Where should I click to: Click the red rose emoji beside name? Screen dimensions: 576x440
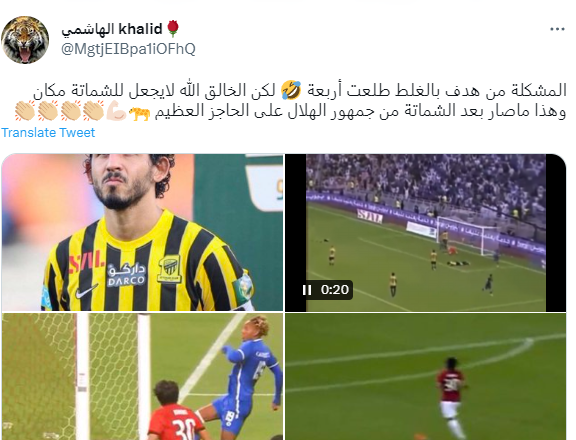tap(173, 29)
